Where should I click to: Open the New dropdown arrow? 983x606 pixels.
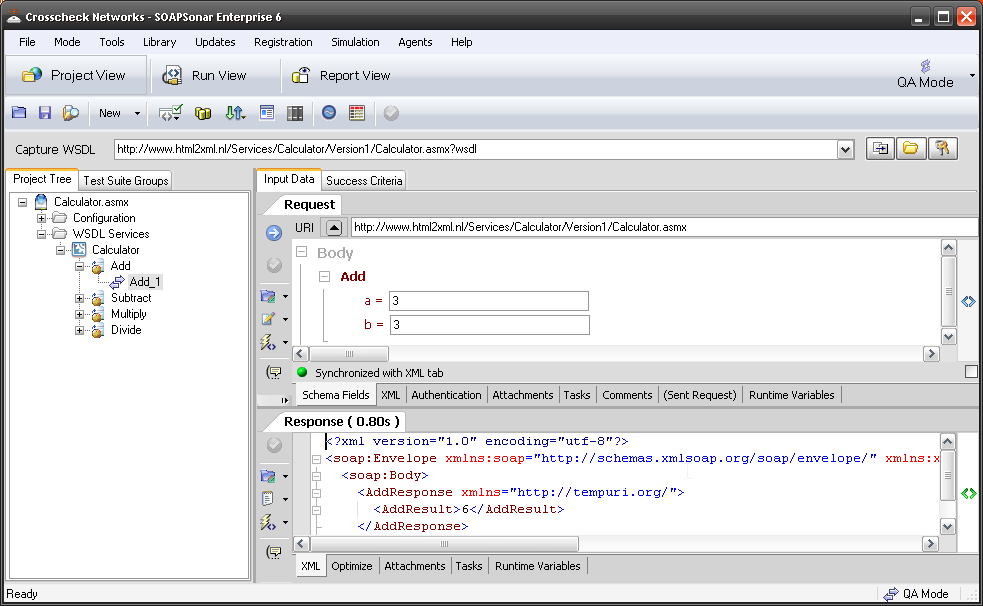tap(137, 113)
